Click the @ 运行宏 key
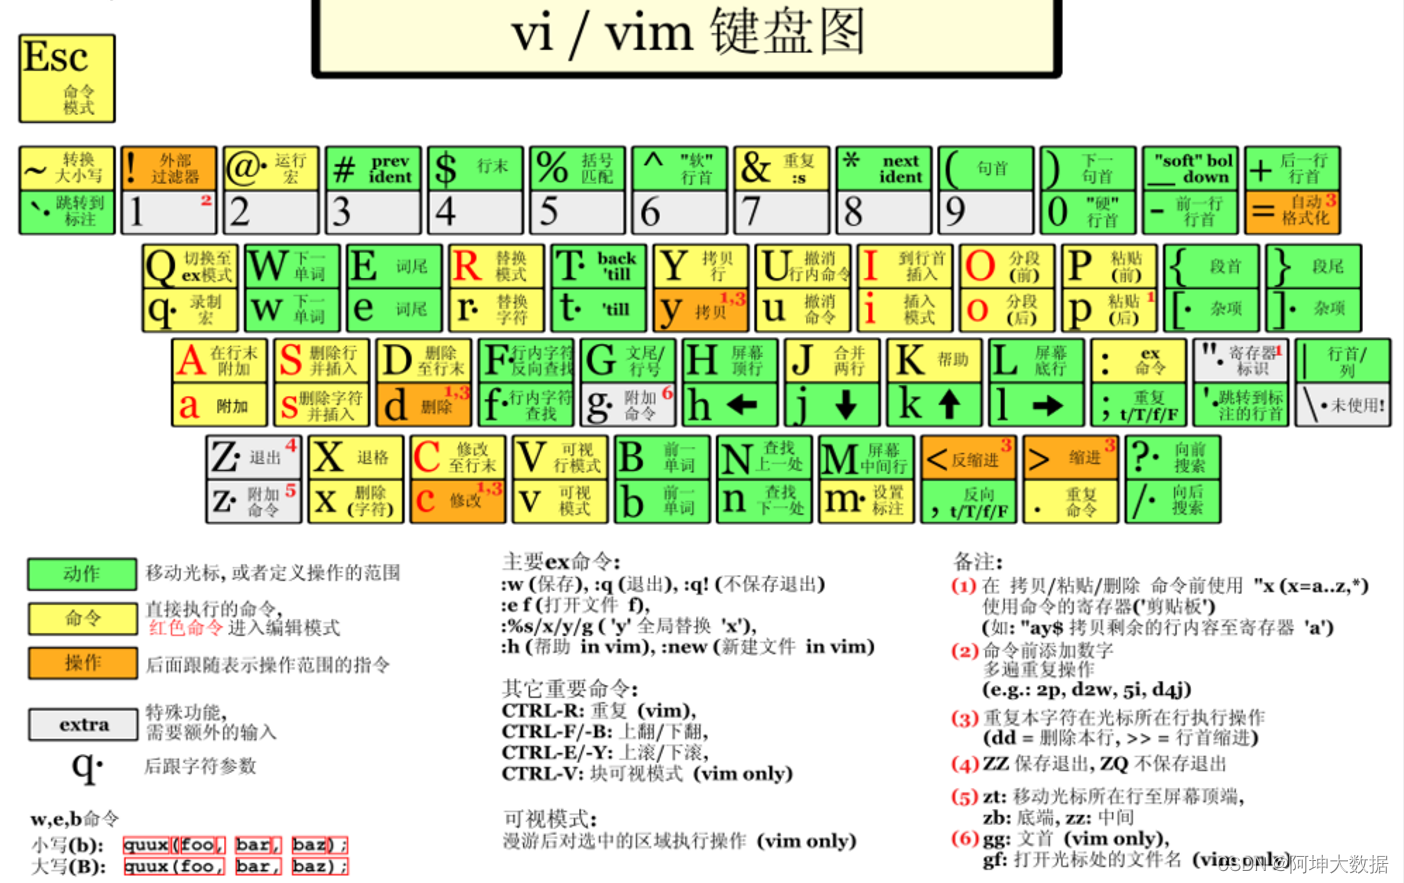This screenshot has height=883, width=1404. (271, 168)
